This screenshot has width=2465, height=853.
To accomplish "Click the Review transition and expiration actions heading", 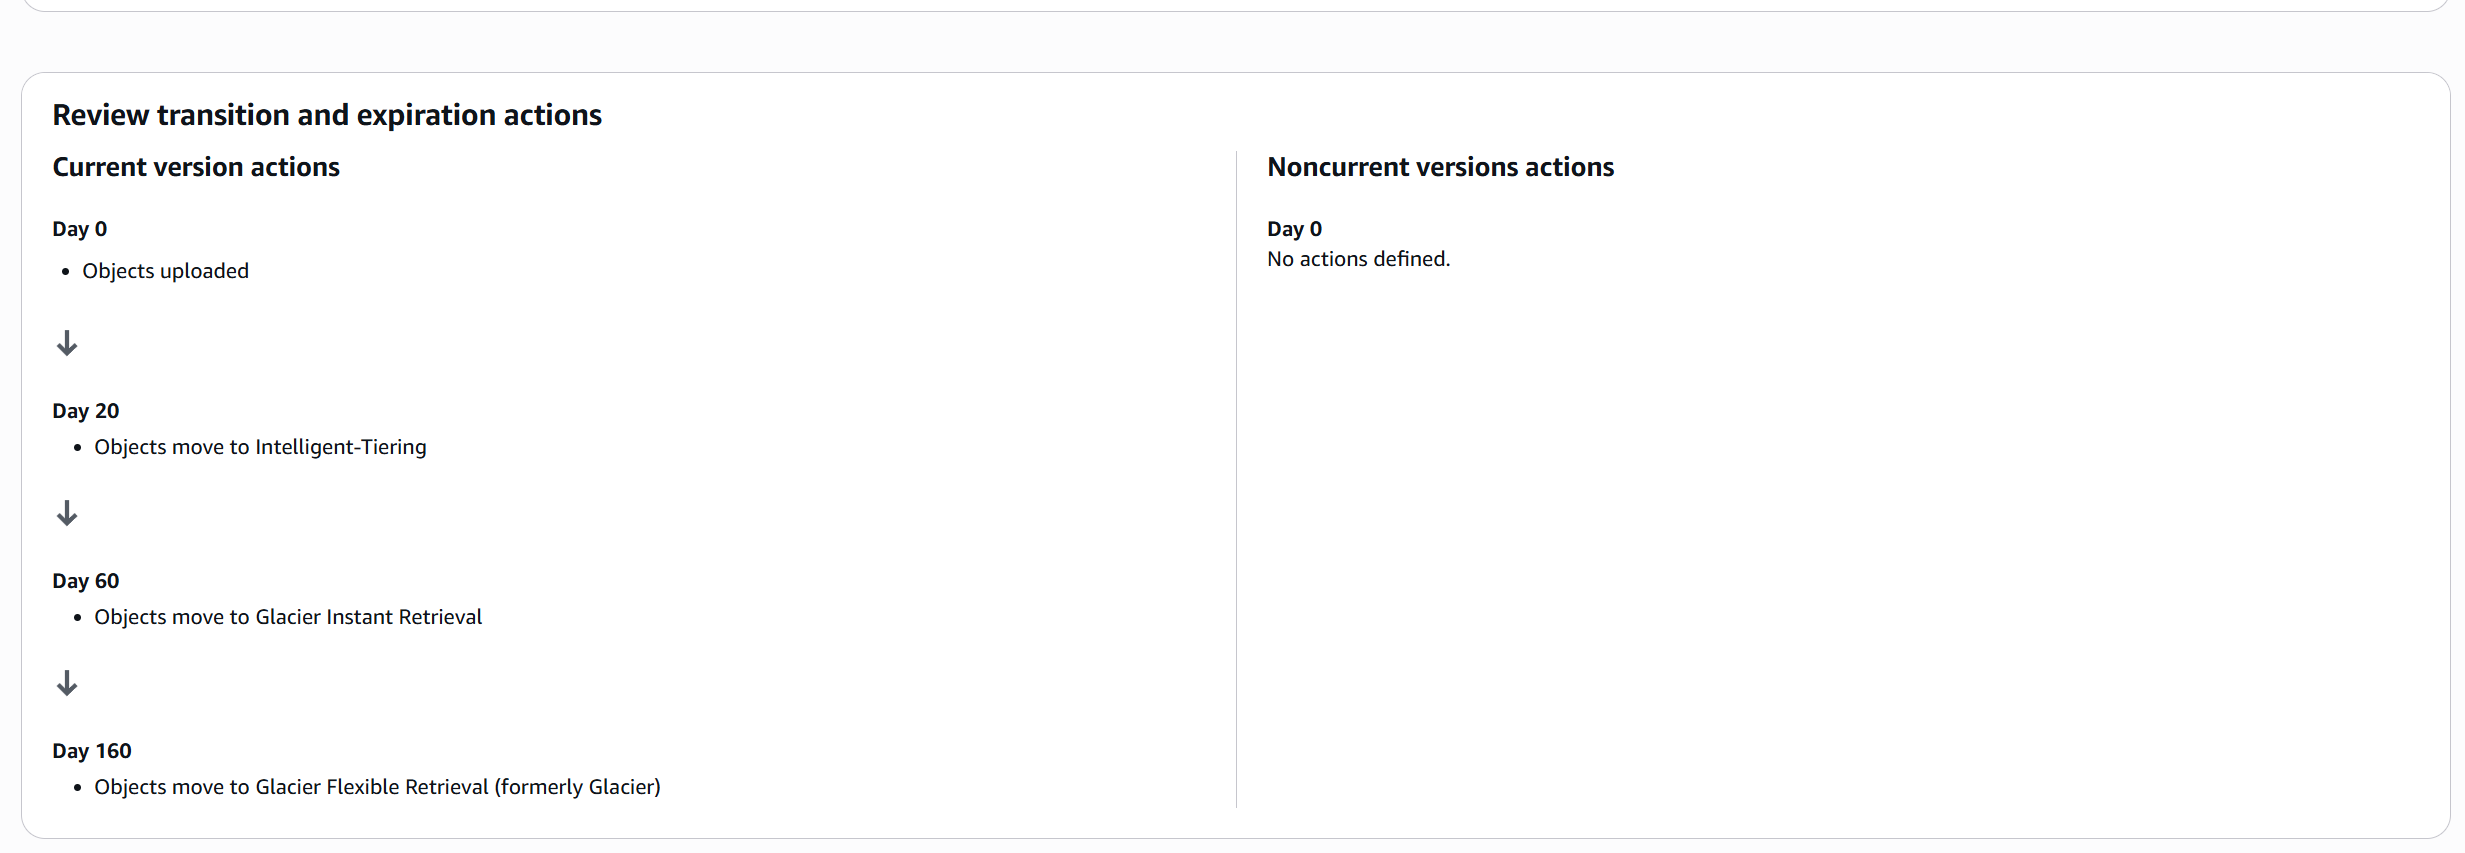I will pyautogui.click(x=327, y=115).
